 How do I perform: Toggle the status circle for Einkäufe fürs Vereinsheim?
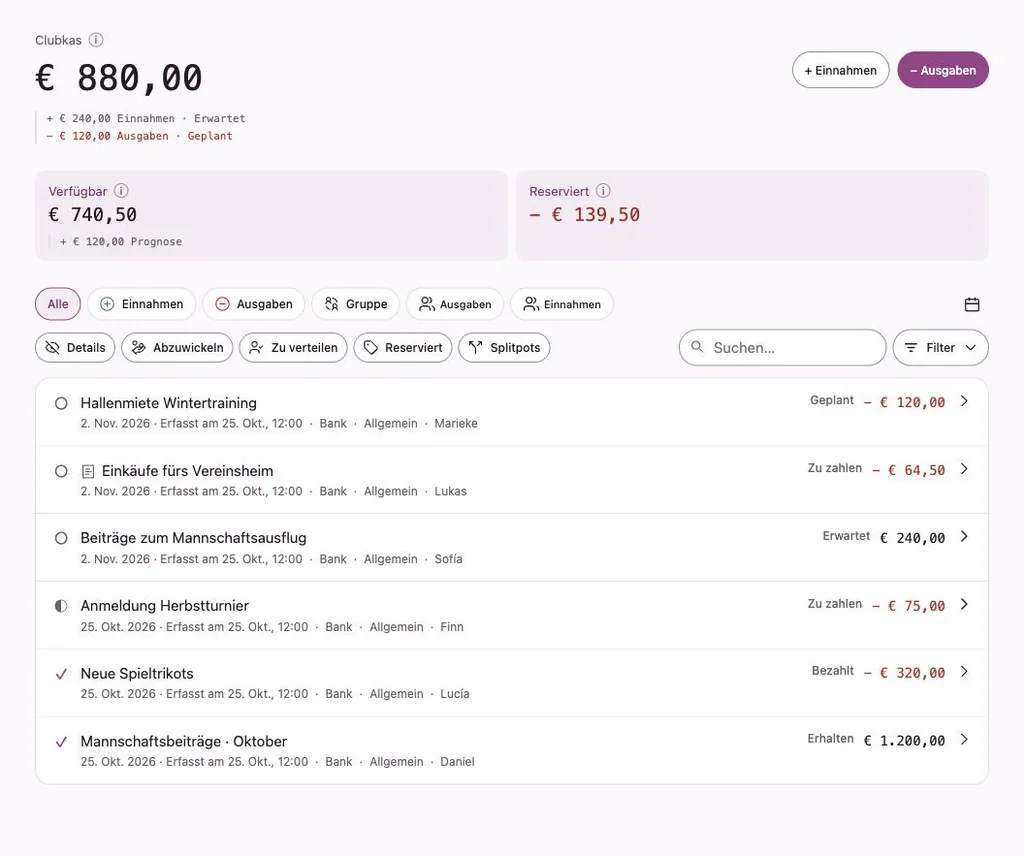(x=61, y=471)
